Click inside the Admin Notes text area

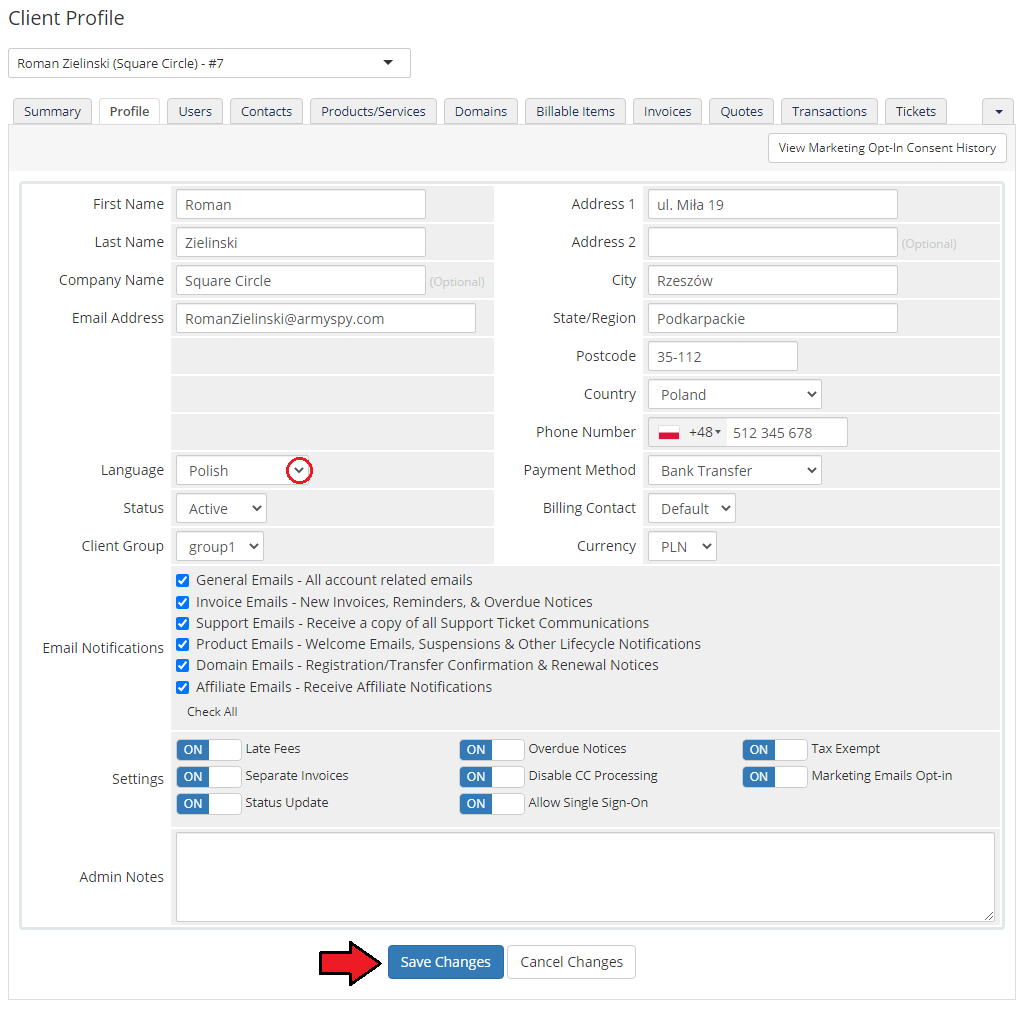(585, 877)
